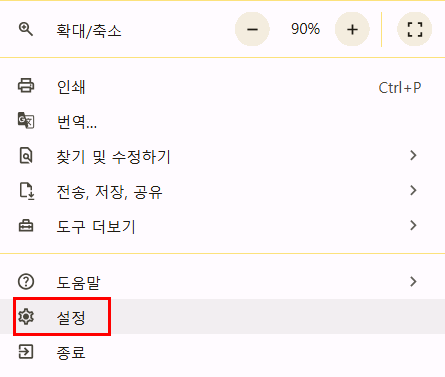This screenshot has width=445, height=377.
Task: Enter fullscreen mode via the square icon
Action: (x=415, y=29)
